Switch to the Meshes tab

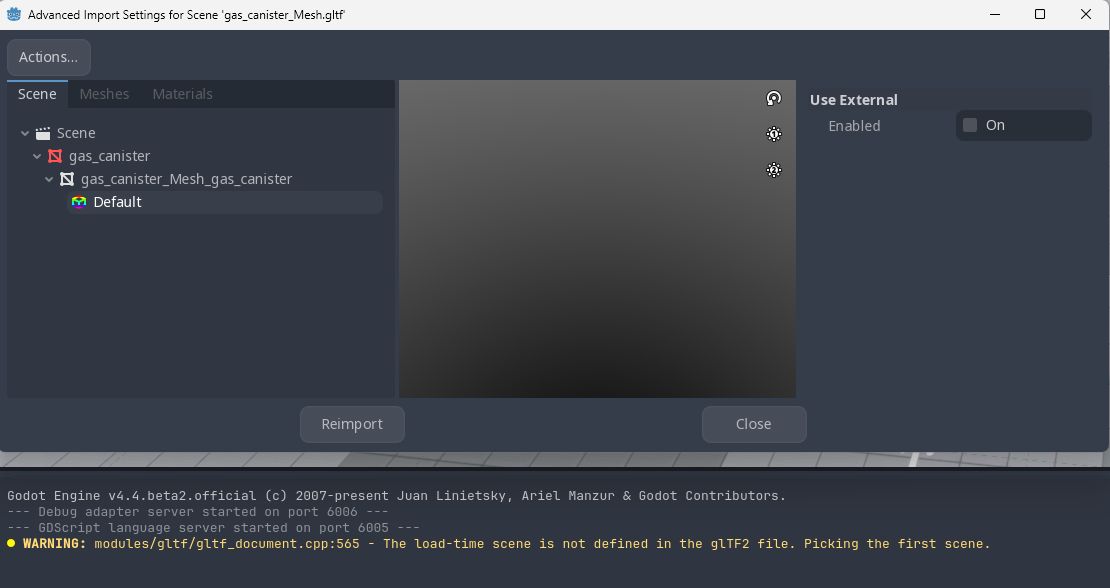[104, 94]
